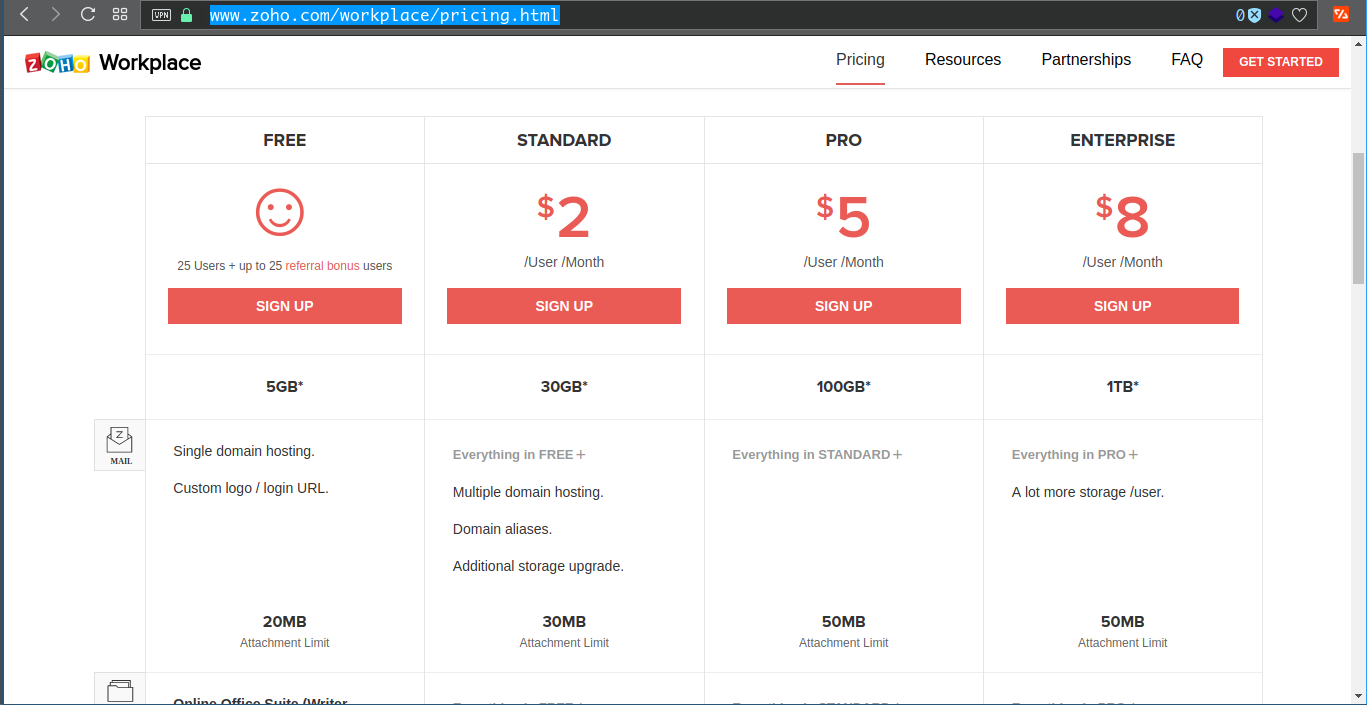Click the green padlock security icon
The height and width of the screenshot is (705, 1367).
[x=186, y=15]
